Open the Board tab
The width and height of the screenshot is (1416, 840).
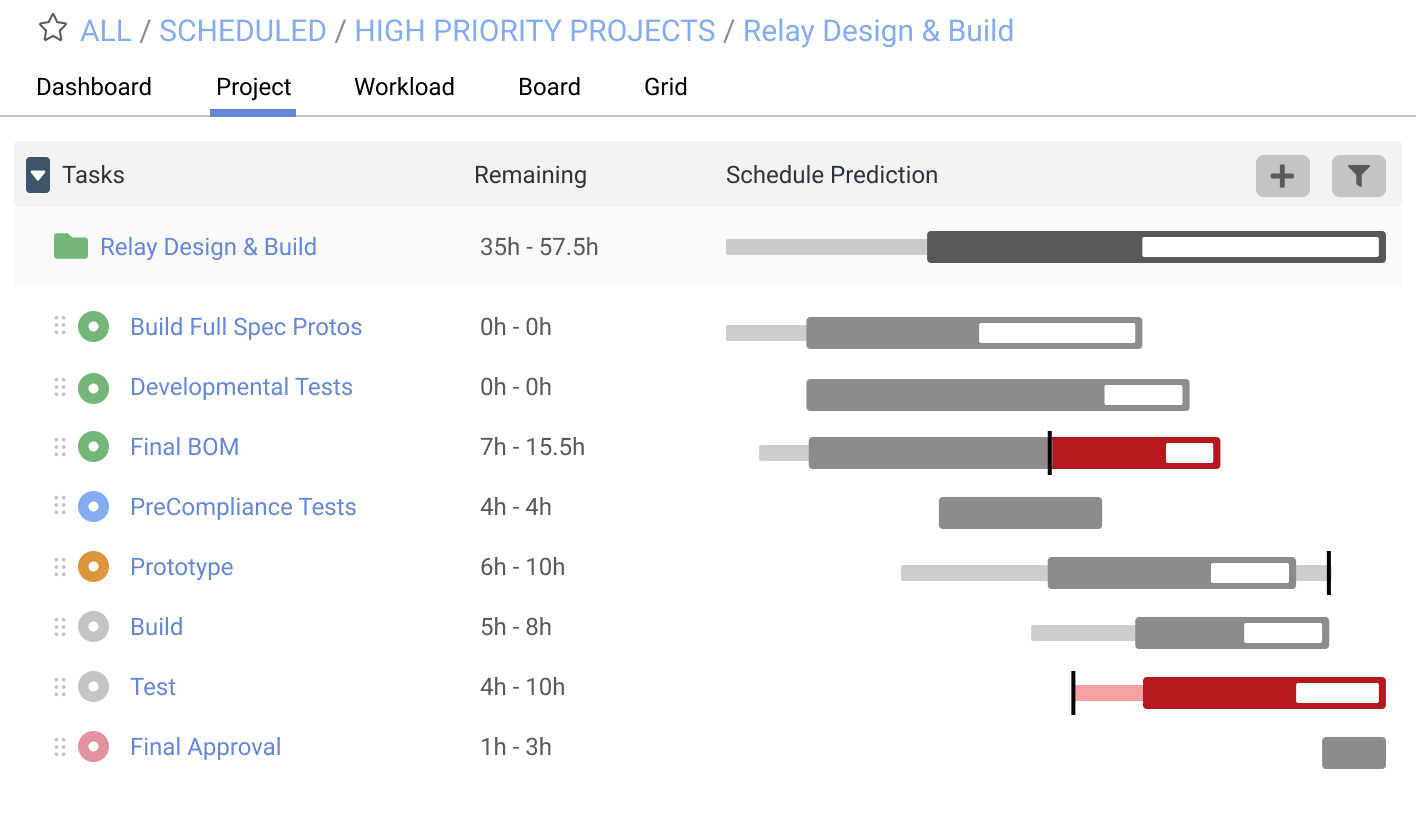(x=549, y=87)
